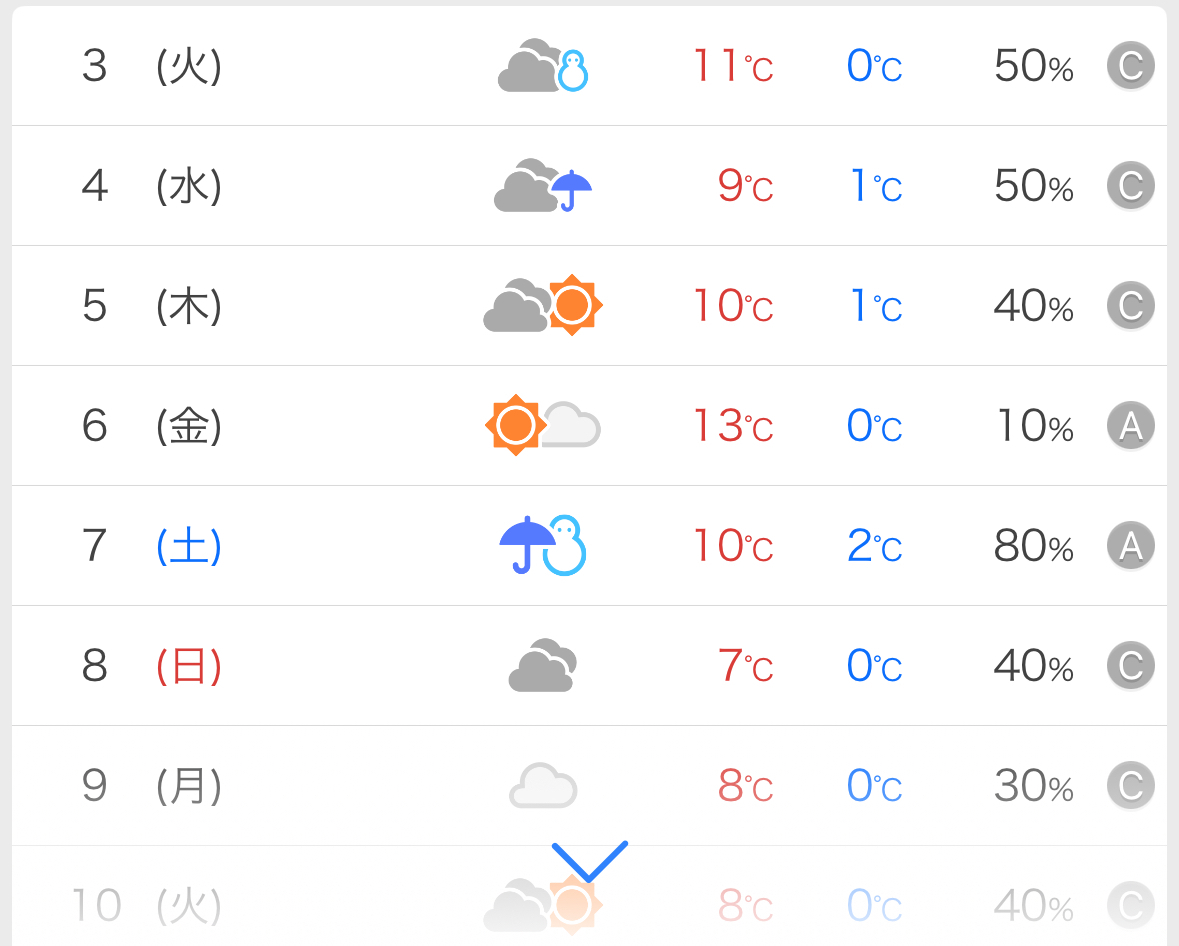
Task: Click the gray clouds icon for day 8
Action: (x=543, y=665)
